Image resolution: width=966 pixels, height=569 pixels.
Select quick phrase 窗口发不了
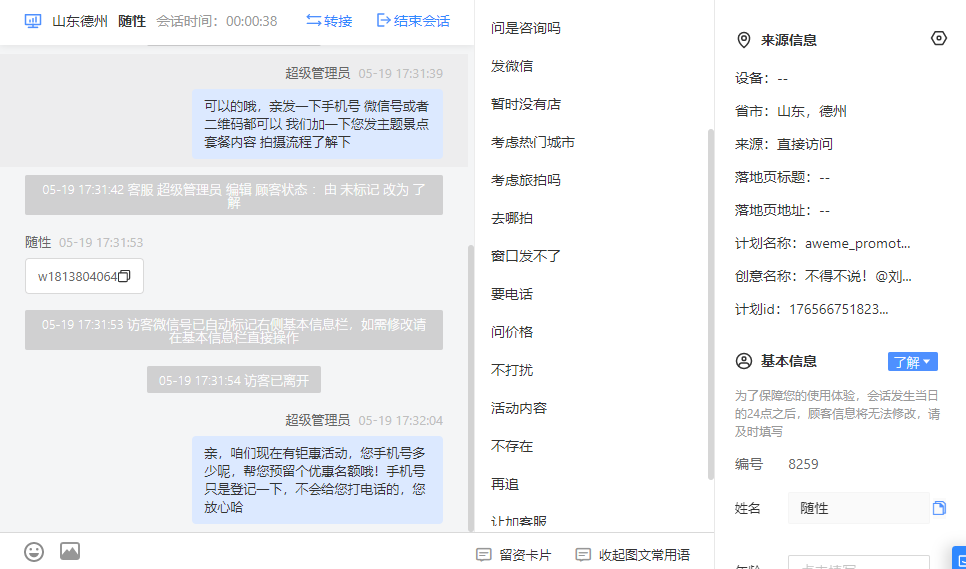coord(526,256)
